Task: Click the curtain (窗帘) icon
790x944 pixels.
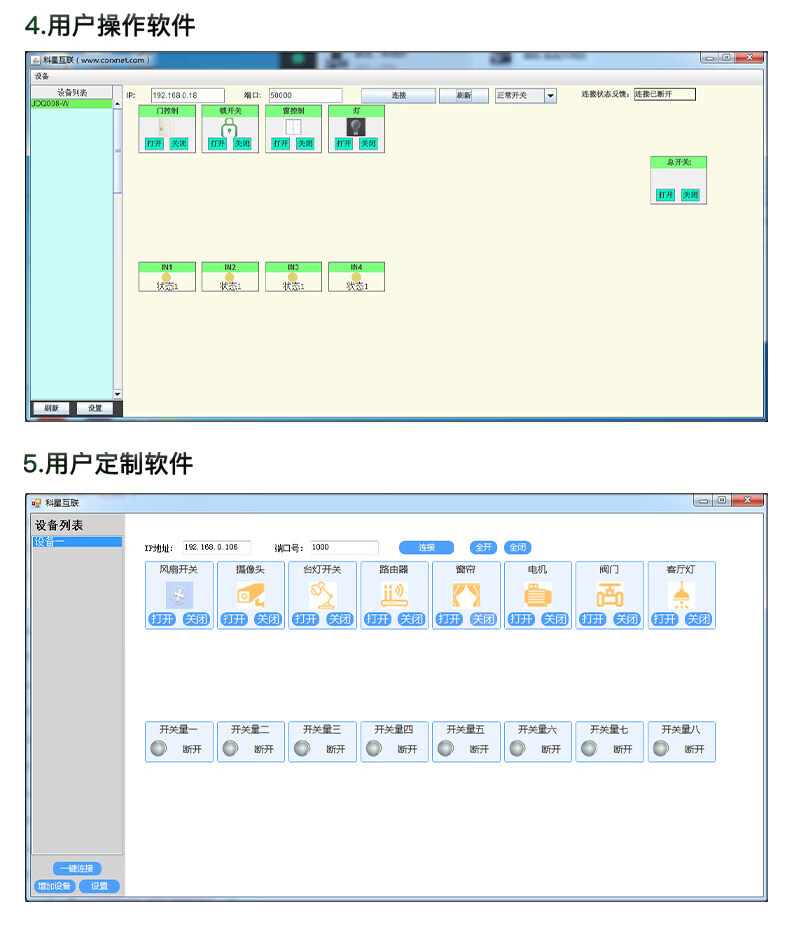Action: [x=466, y=596]
